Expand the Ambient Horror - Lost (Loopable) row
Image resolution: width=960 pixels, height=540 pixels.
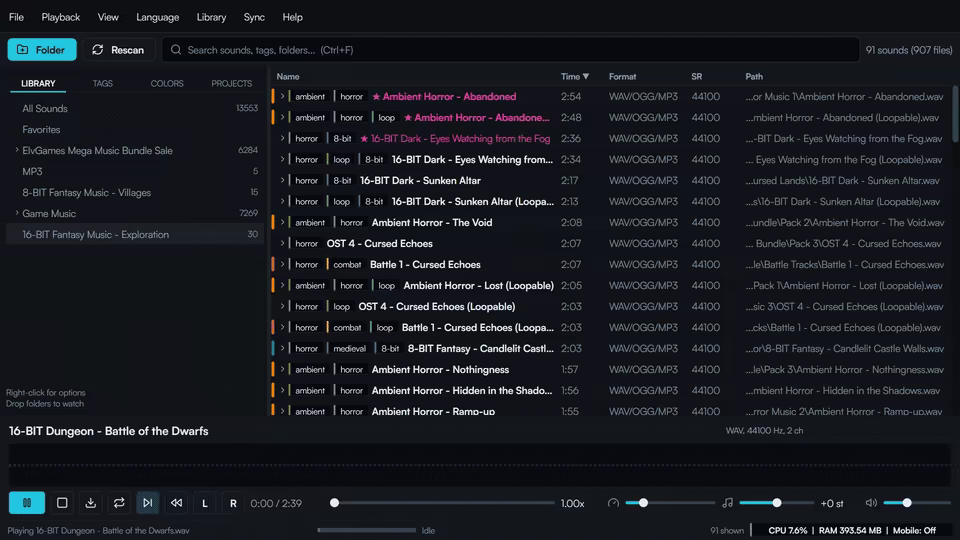click(282, 285)
